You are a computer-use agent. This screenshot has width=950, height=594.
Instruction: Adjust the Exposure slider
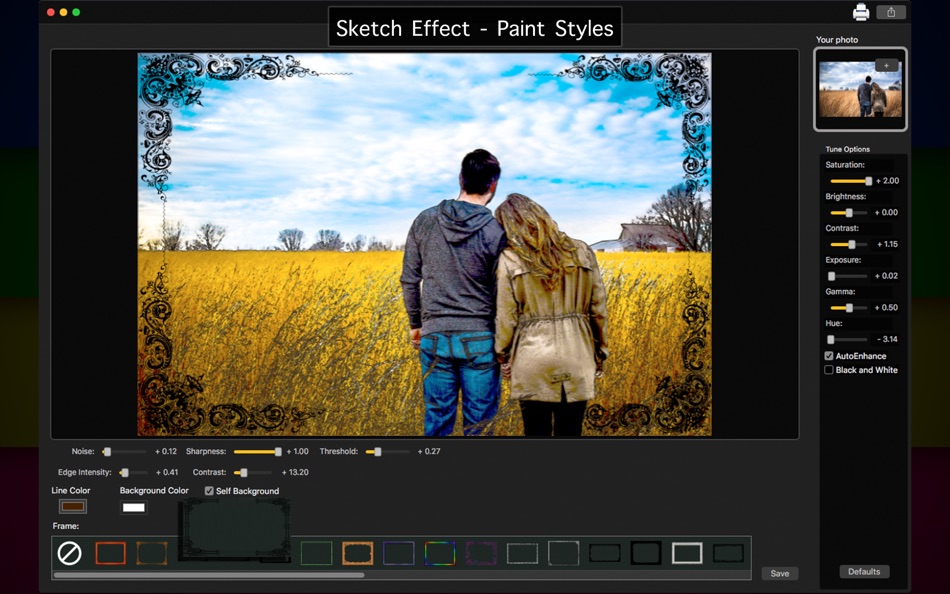tap(849, 276)
